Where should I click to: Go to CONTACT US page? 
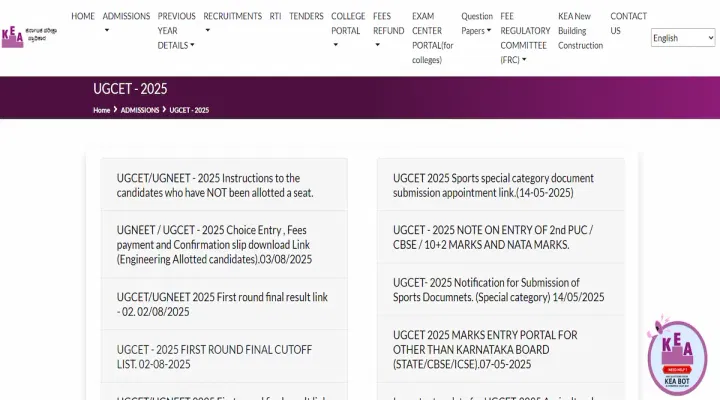[628, 23]
